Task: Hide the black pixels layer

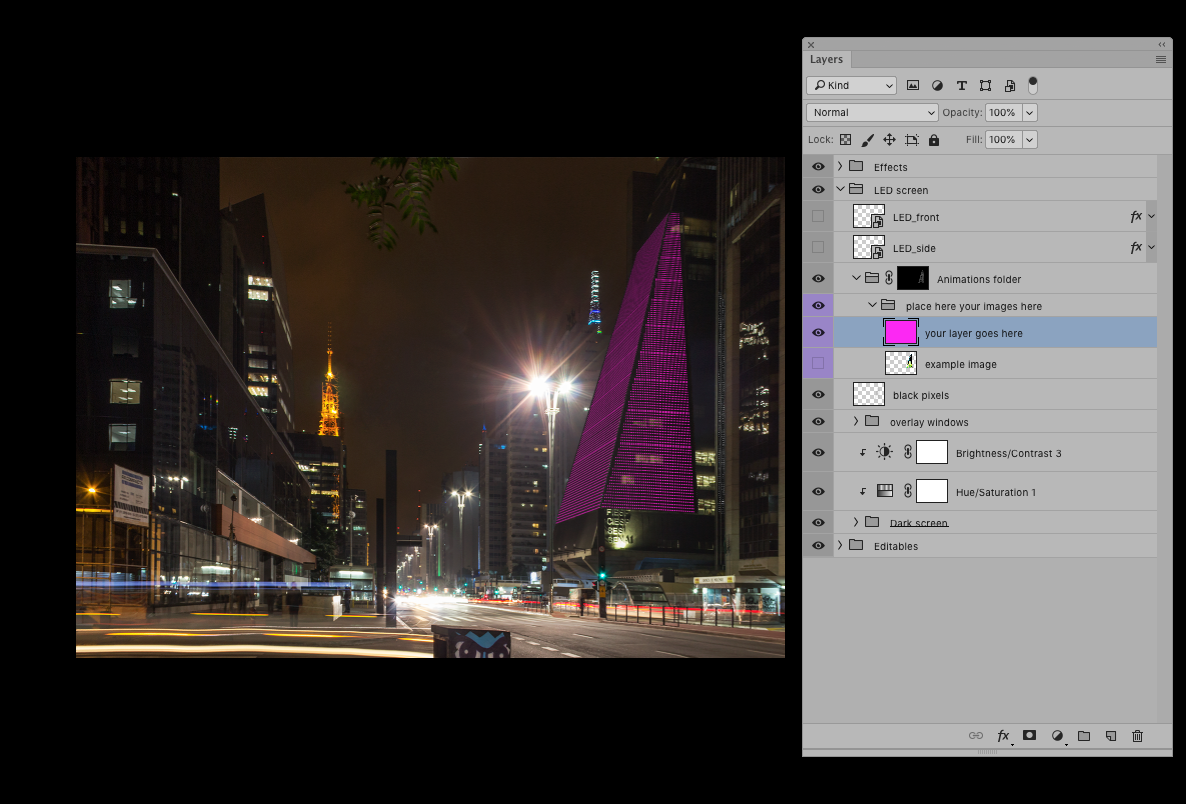Action: 818,395
